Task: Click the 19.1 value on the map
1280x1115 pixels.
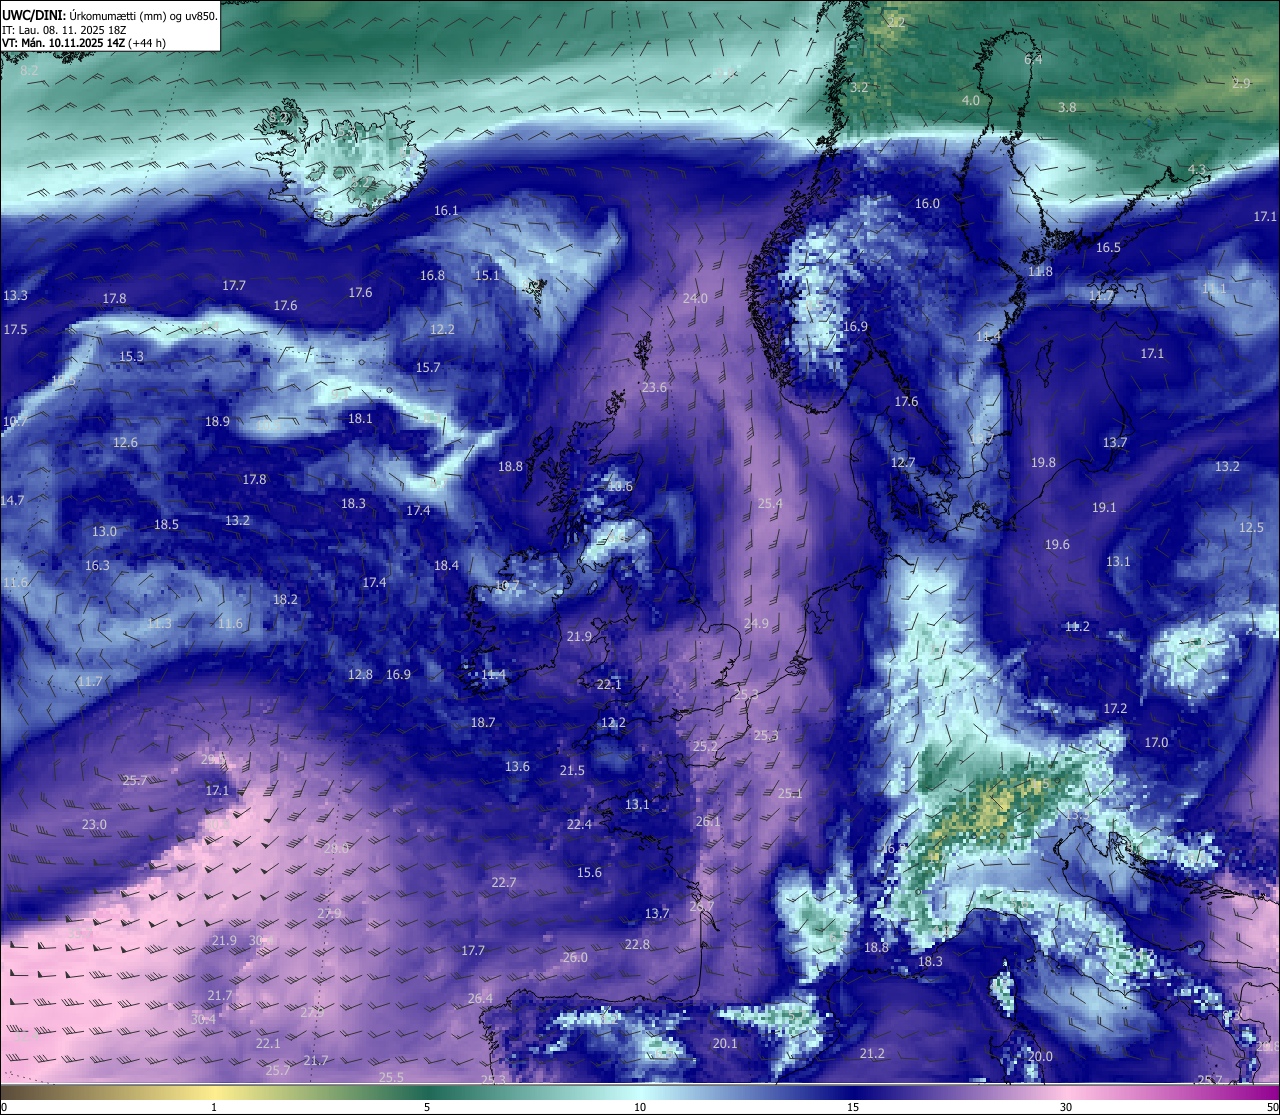Action: click(x=1104, y=507)
